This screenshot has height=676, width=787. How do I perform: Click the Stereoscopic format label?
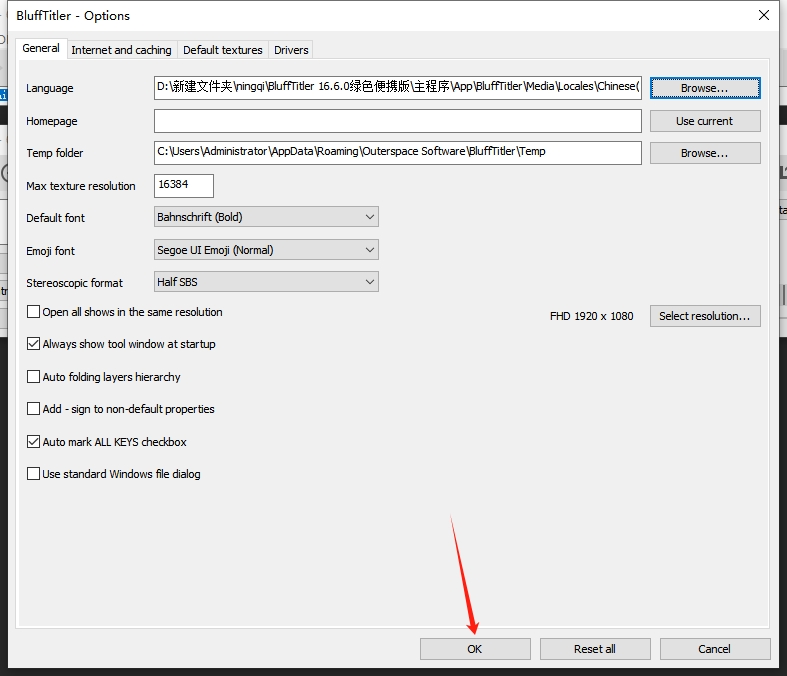(x=74, y=283)
